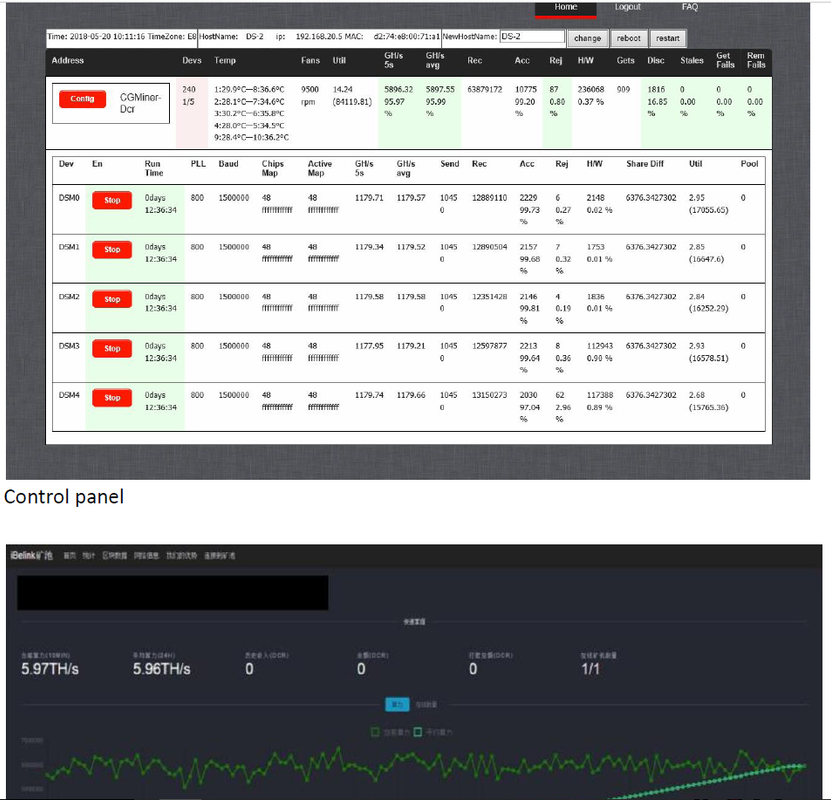Click the Baud column header
This screenshot has height=800, width=831.
click(228, 164)
